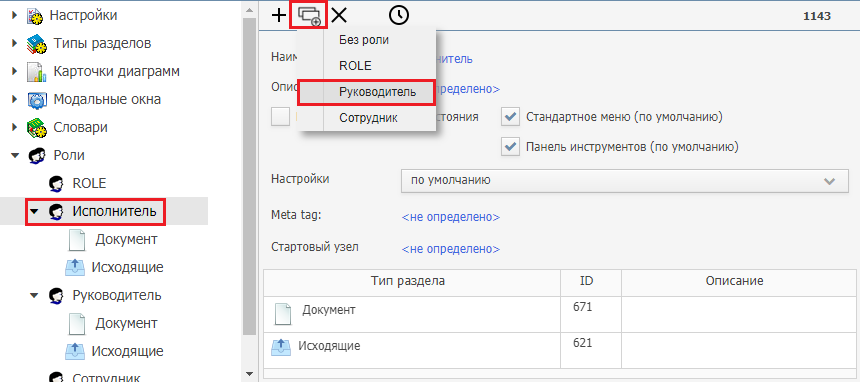Click the plus add icon in toolbar
The image size is (860, 382).
tap(279, 15)
